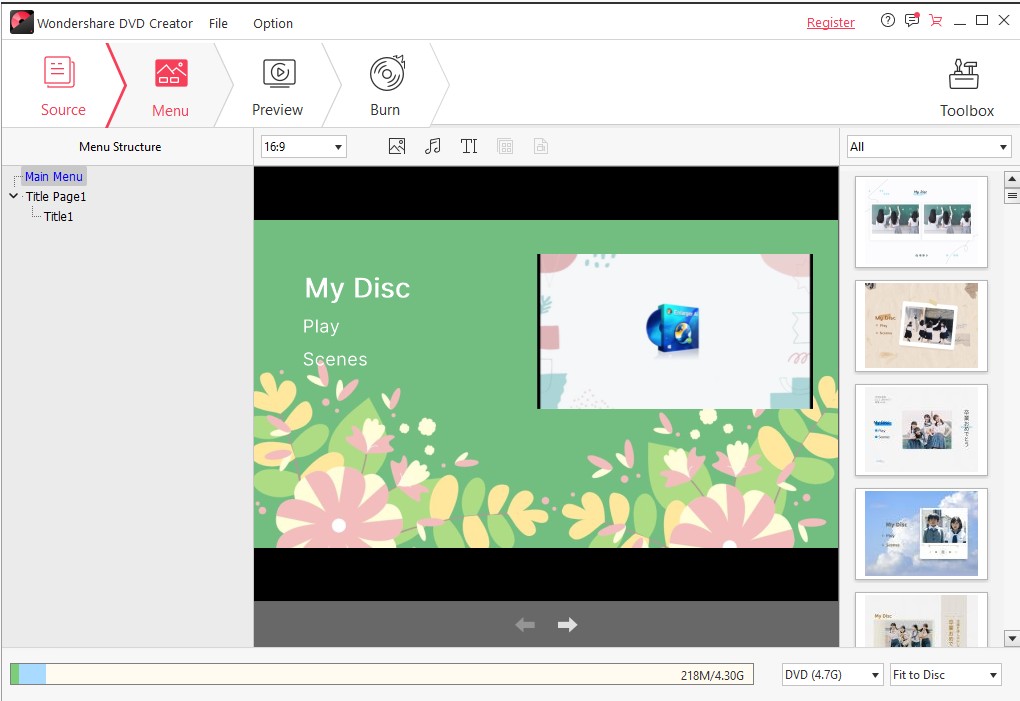Open the All templates filter dropdown
The width and height of the screenshot is (1020, 701).
coord(928,146)
